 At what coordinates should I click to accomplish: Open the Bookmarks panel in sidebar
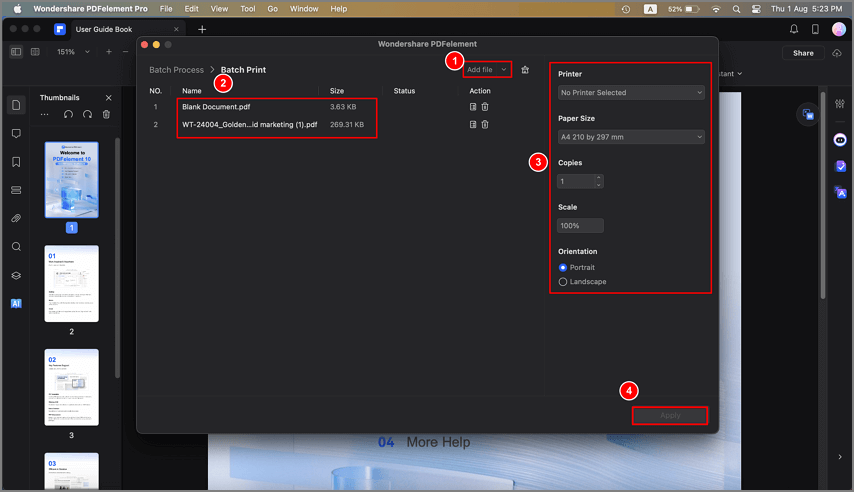point(16,162)
